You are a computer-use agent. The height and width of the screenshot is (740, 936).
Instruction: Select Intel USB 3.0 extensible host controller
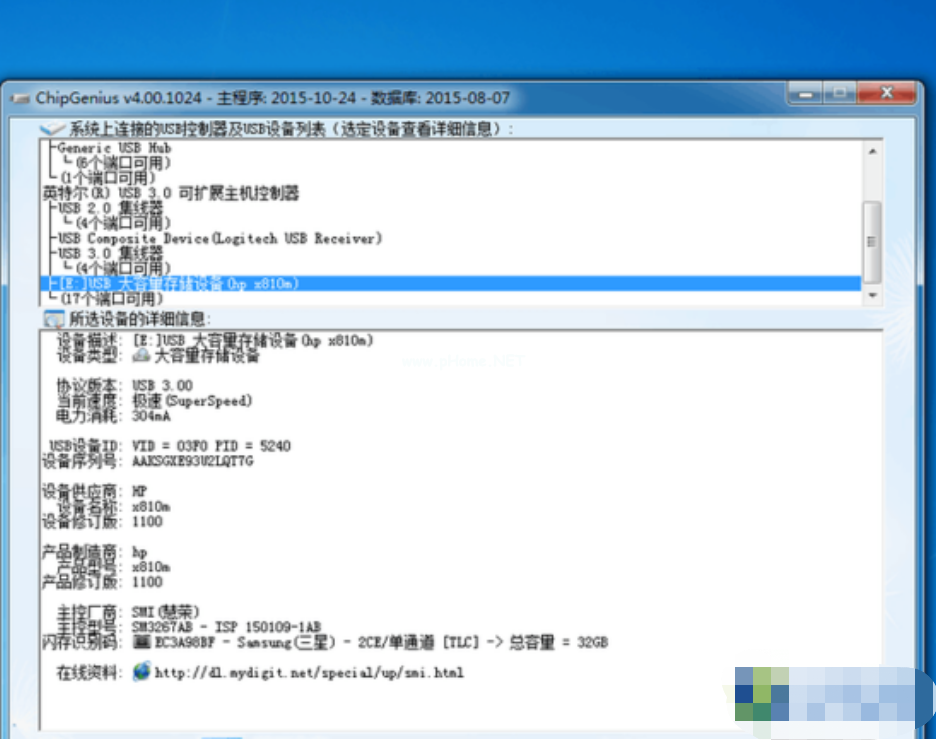[x=170, y=193]
